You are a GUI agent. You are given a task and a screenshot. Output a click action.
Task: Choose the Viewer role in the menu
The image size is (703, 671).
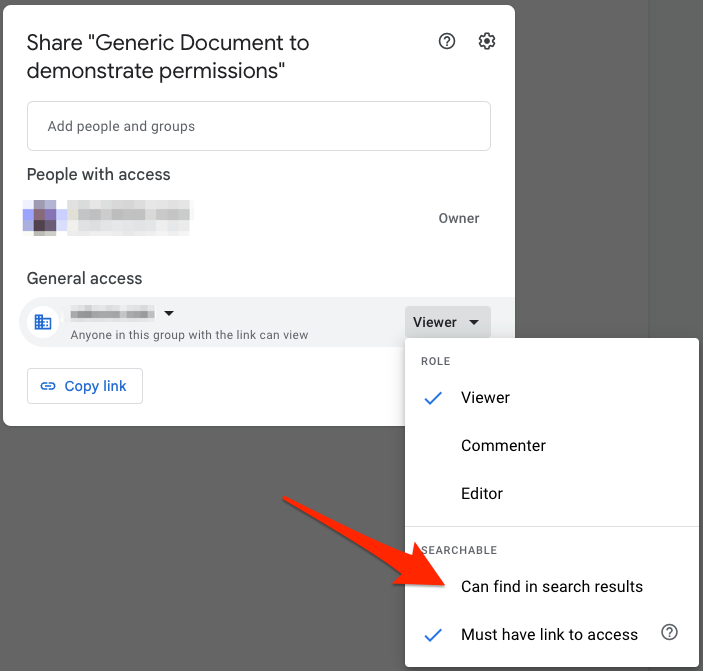(x=485, y=398)
